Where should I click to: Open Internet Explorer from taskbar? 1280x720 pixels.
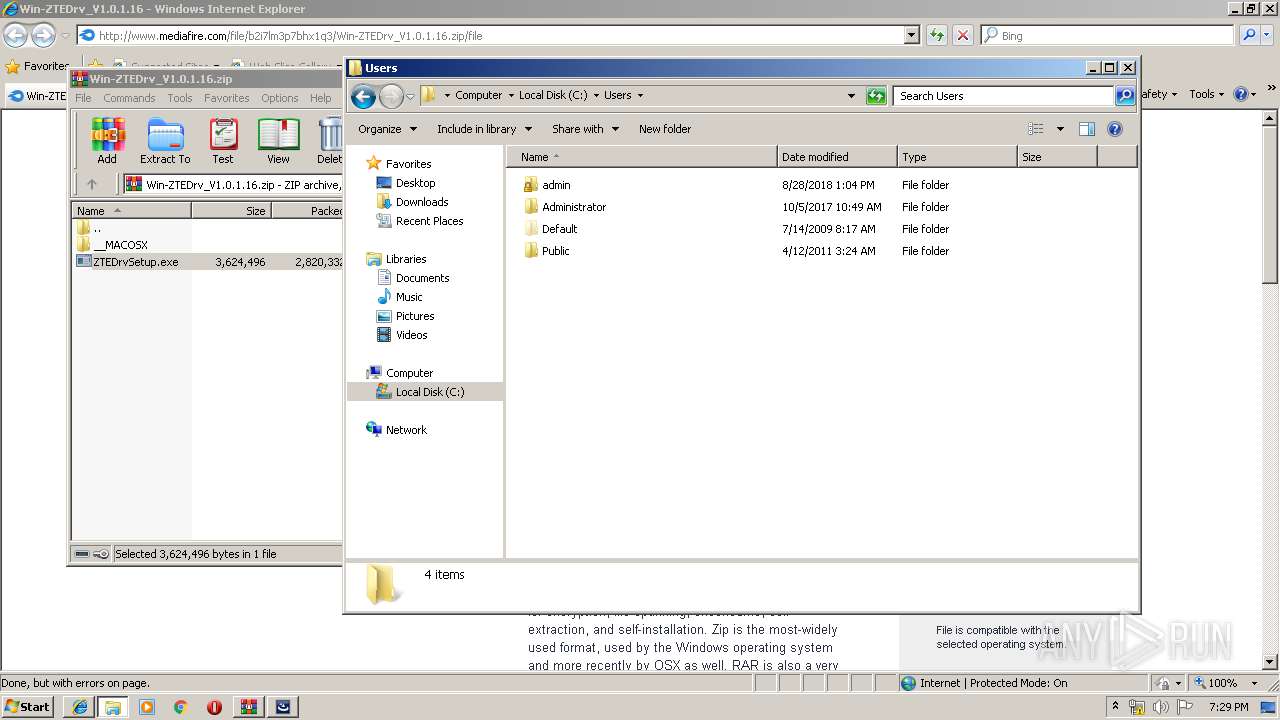click(79, 707)
